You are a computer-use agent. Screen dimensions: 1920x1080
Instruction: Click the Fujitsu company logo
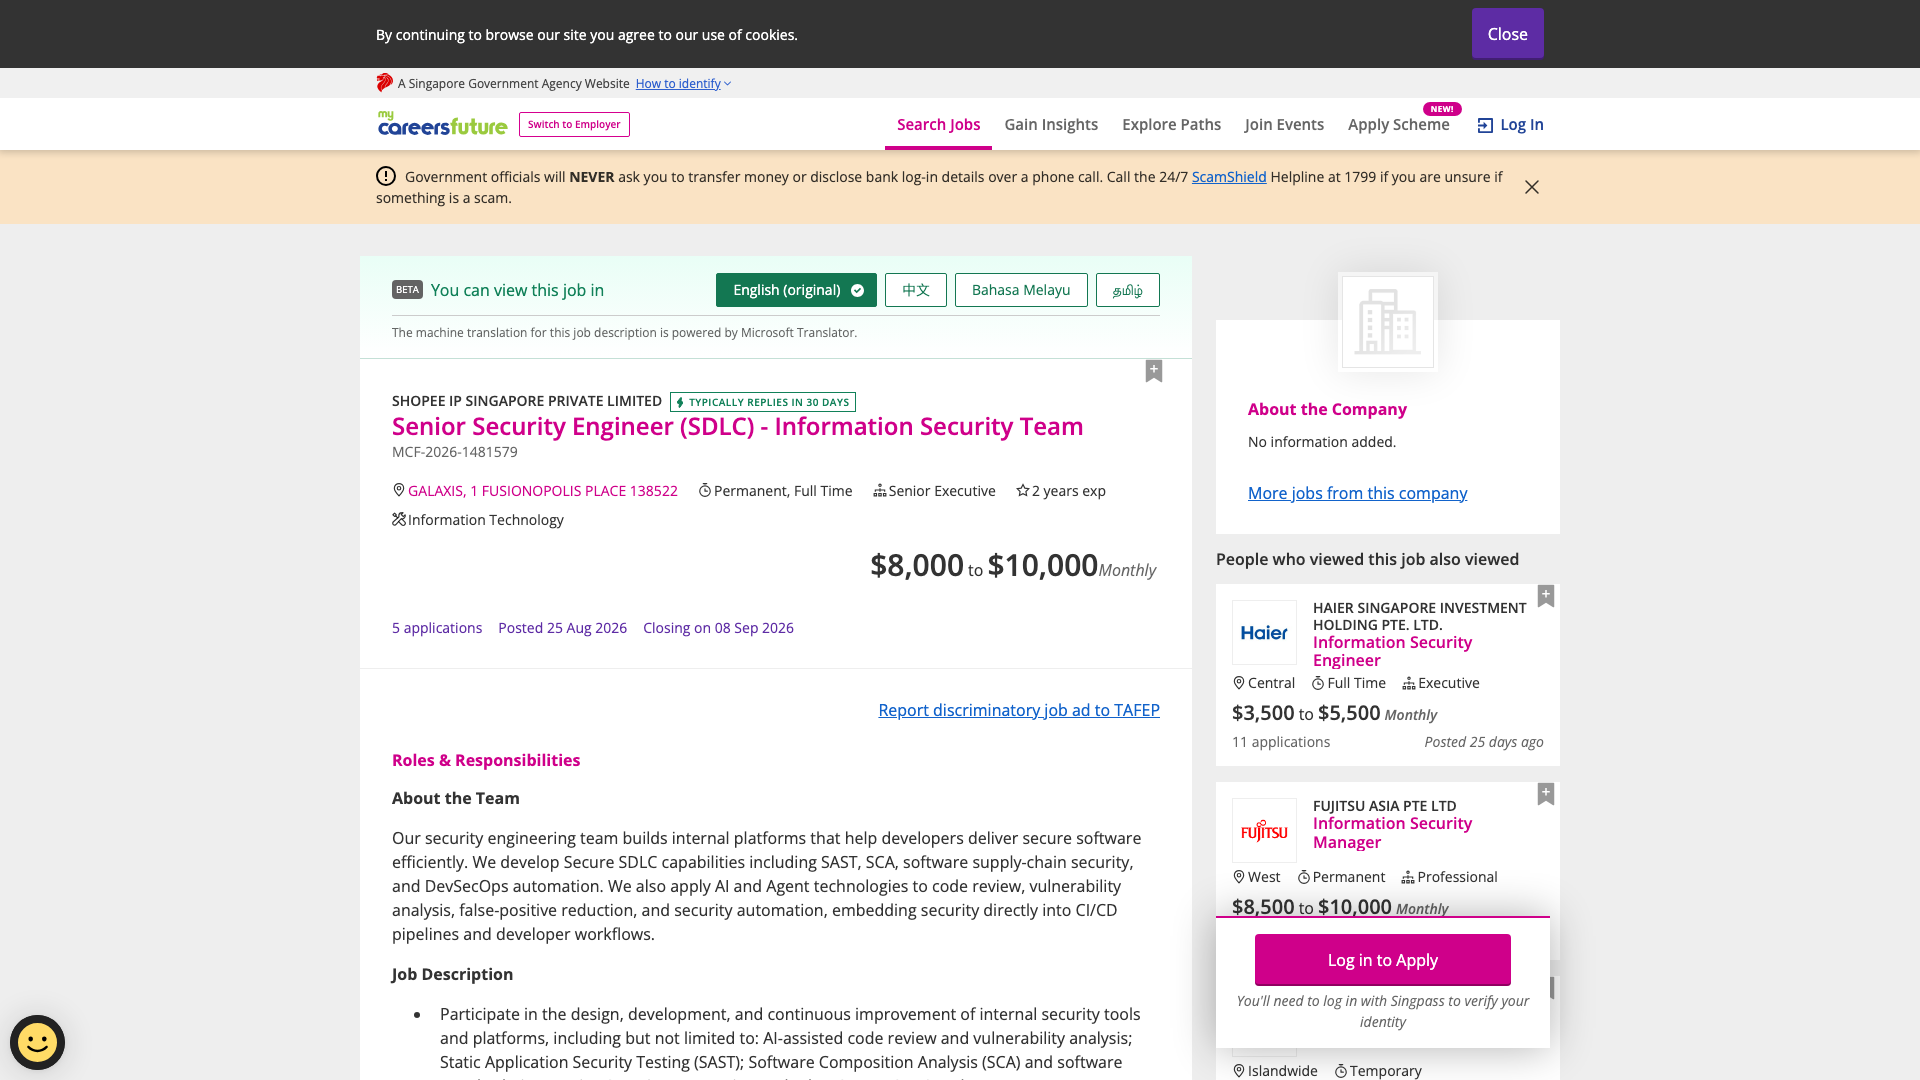point(1264,831)
